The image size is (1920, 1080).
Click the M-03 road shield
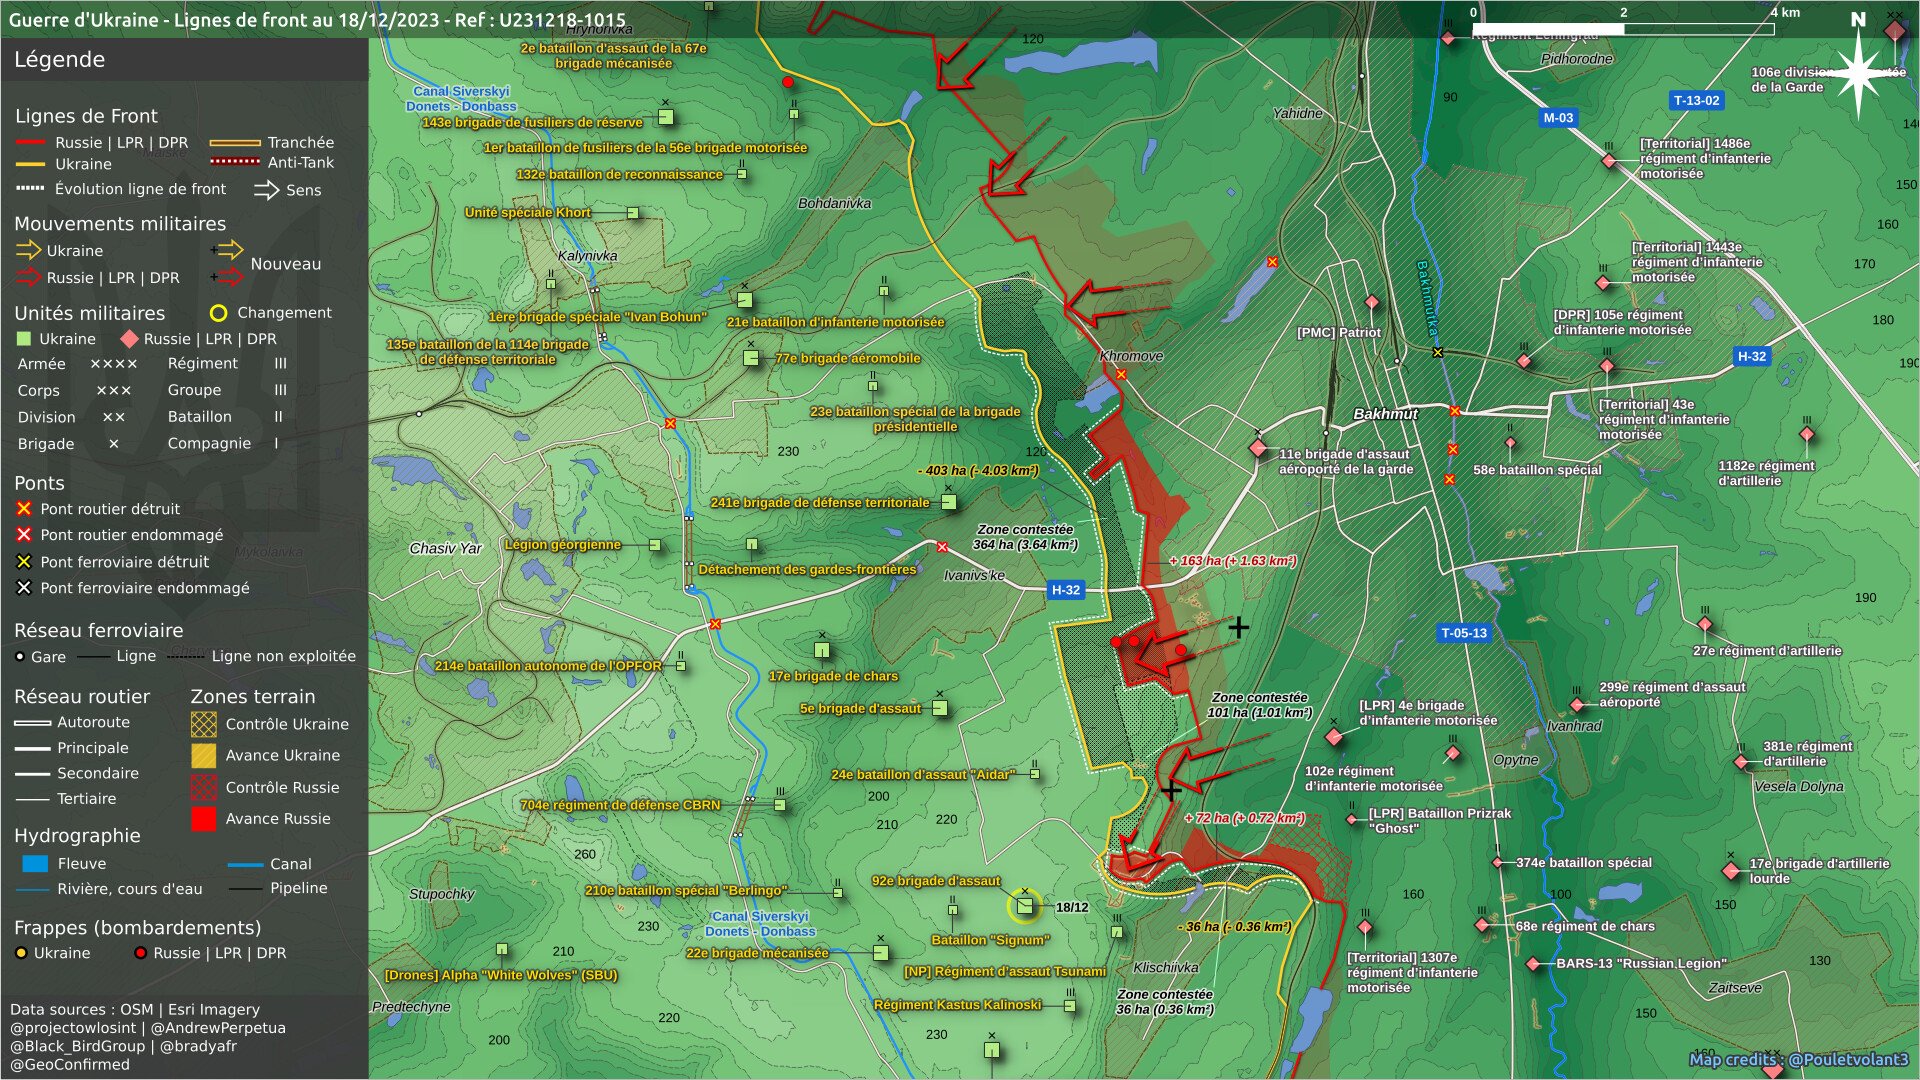tap(1558, 118)
